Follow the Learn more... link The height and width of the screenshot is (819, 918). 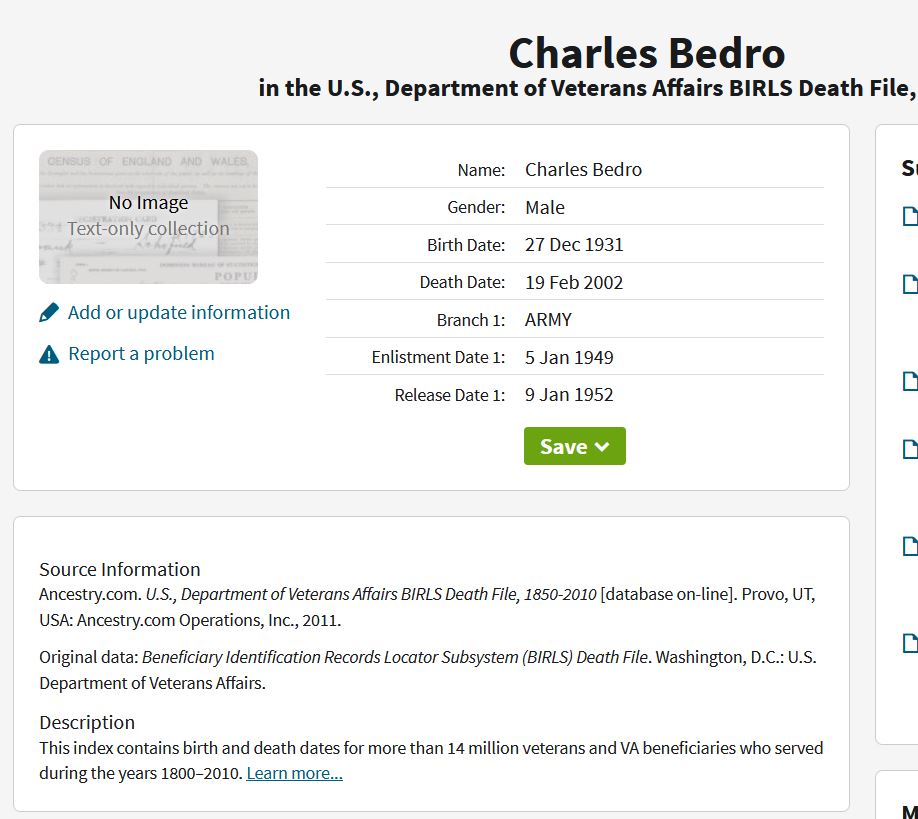click(x=294, y=773)
